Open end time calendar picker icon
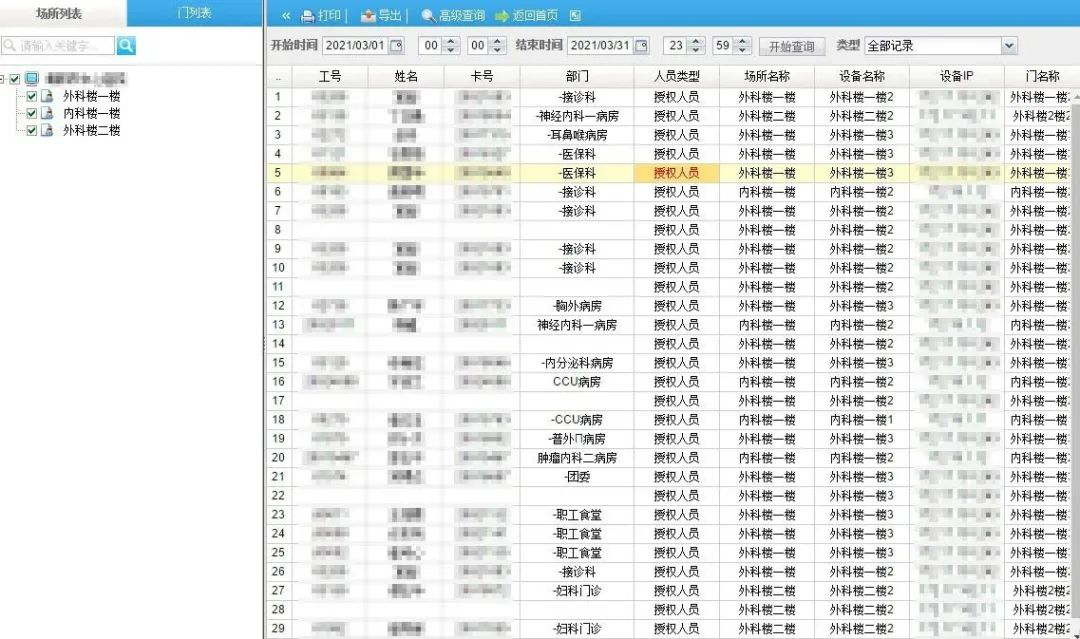The image size is (1080, 639). [641, 46]
